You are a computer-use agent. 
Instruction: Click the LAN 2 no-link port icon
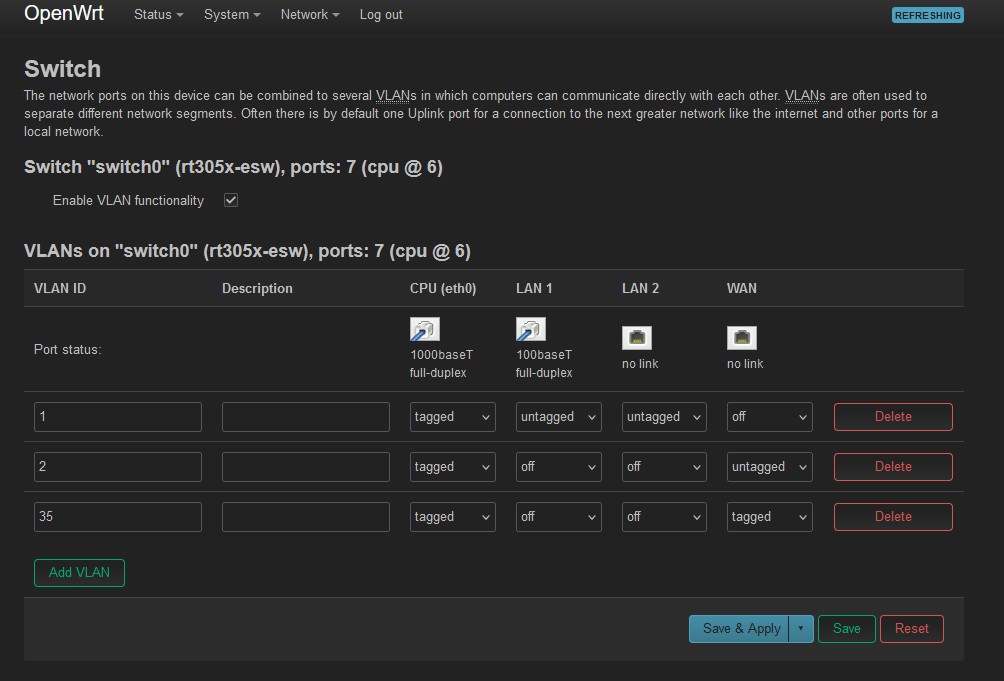(x=636, y=338)
